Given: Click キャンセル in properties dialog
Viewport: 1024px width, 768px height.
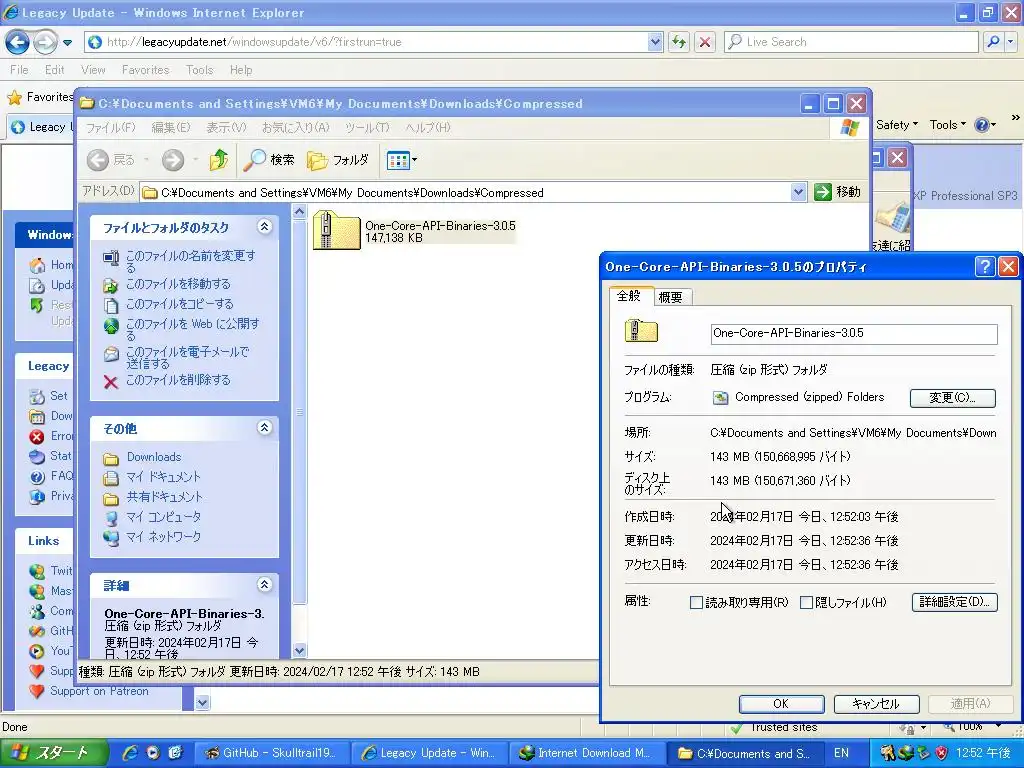Looking at the screenshot, I should coord(876,704).
